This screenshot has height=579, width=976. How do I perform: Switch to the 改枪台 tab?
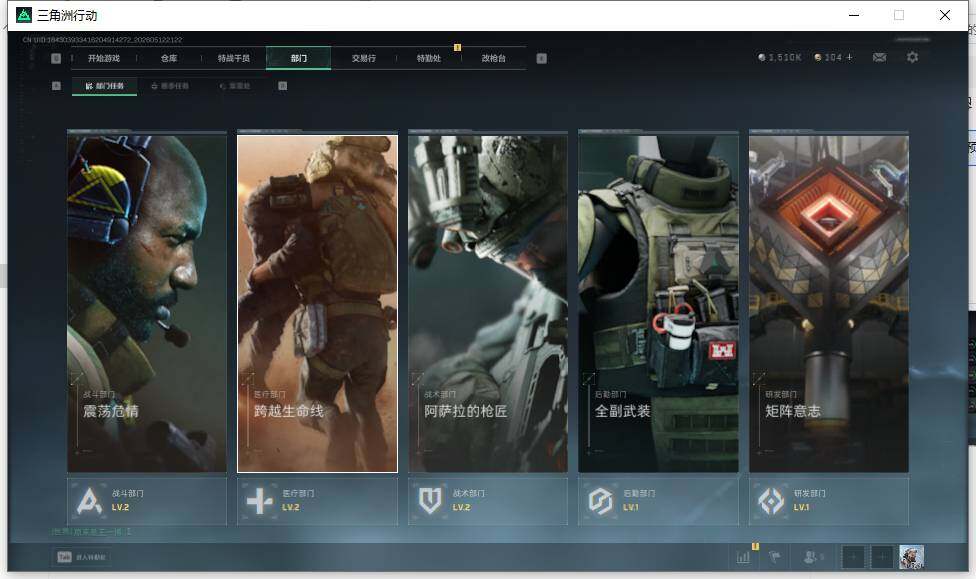[x=494, y=59]
